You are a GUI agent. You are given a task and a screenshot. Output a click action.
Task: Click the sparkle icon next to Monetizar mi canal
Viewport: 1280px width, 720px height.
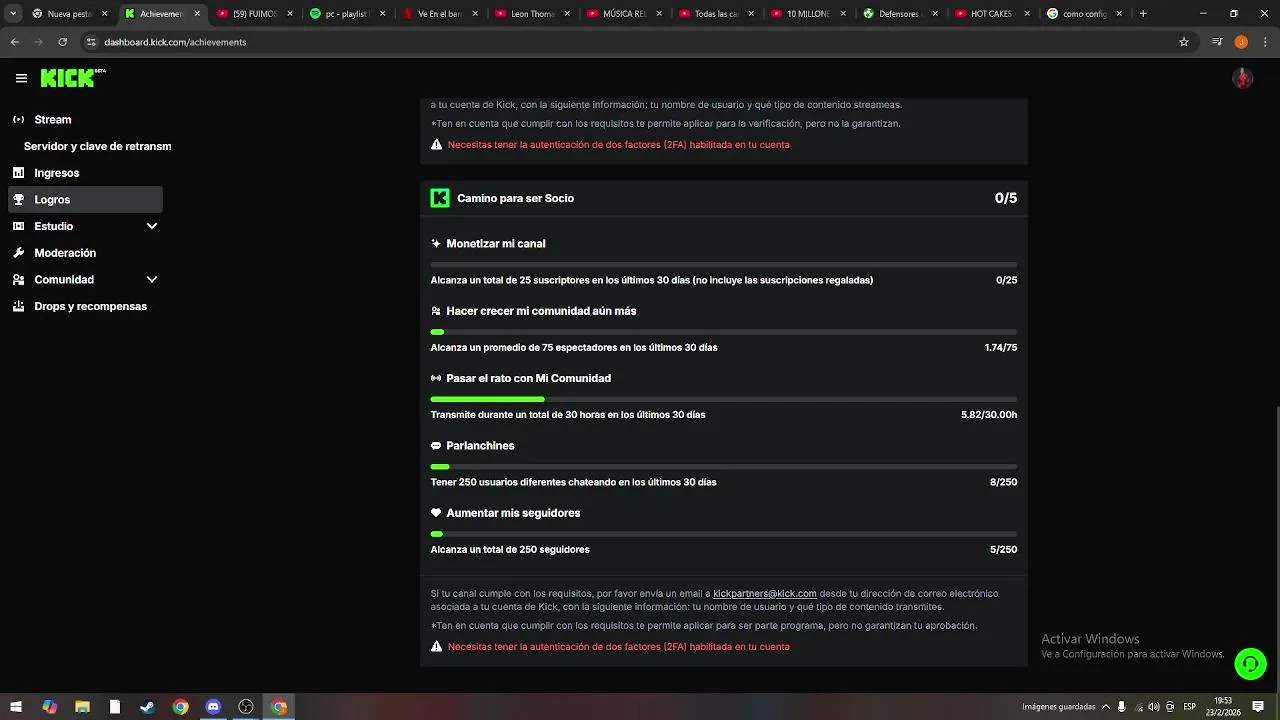click(436, 244)
